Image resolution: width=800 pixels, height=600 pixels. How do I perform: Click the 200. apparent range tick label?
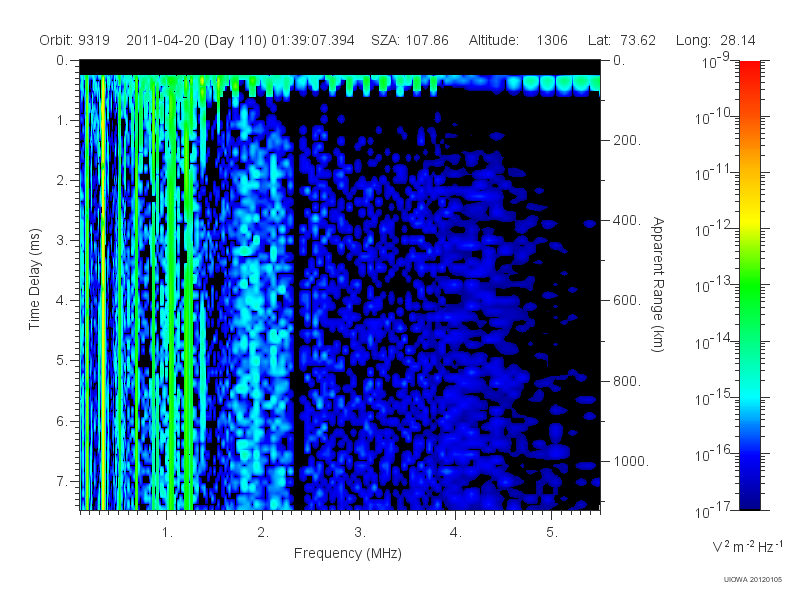(627, 140)
